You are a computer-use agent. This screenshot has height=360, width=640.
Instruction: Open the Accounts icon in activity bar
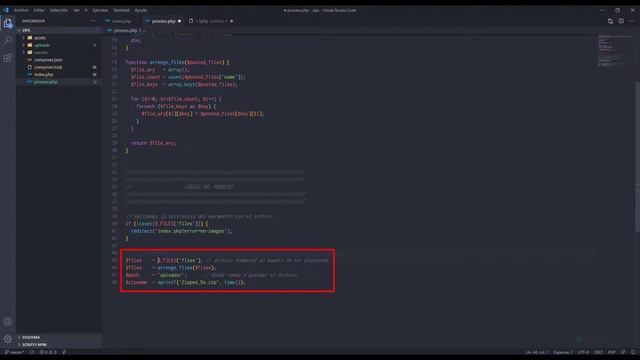pyautogui.click(x=8, y=322)
